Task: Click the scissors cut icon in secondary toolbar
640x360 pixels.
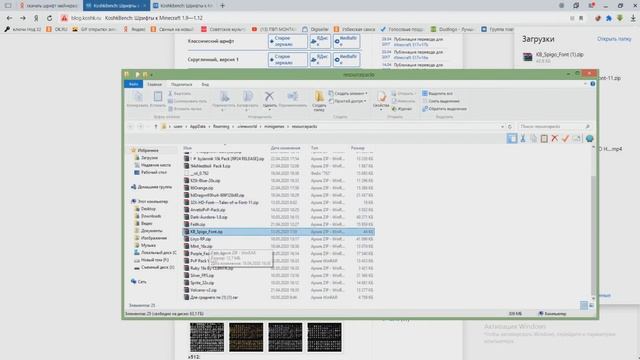Action: coord(523,138)
